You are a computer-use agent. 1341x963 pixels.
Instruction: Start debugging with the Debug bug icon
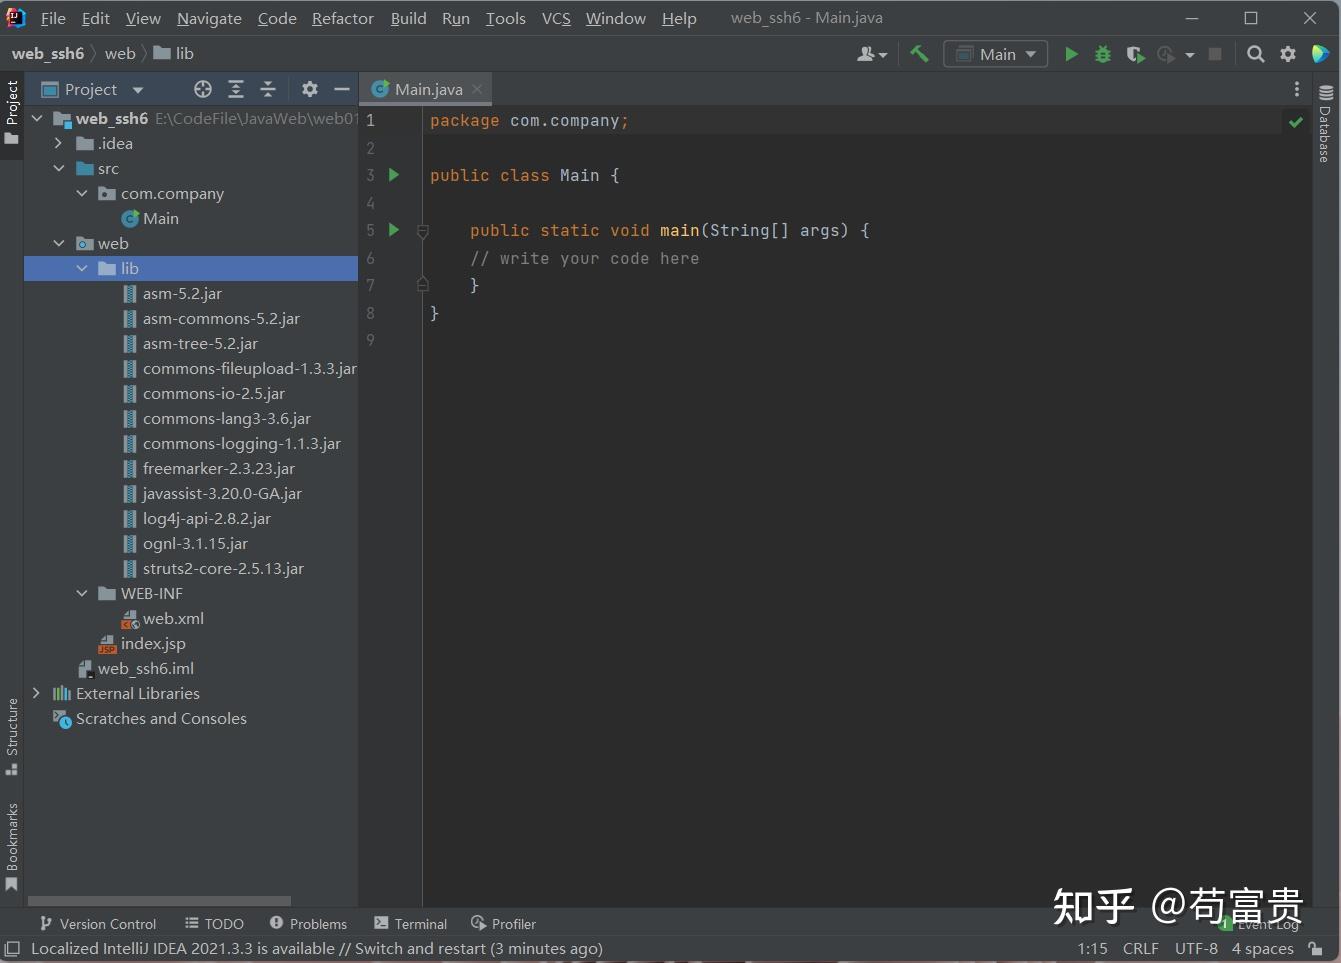1102,54
